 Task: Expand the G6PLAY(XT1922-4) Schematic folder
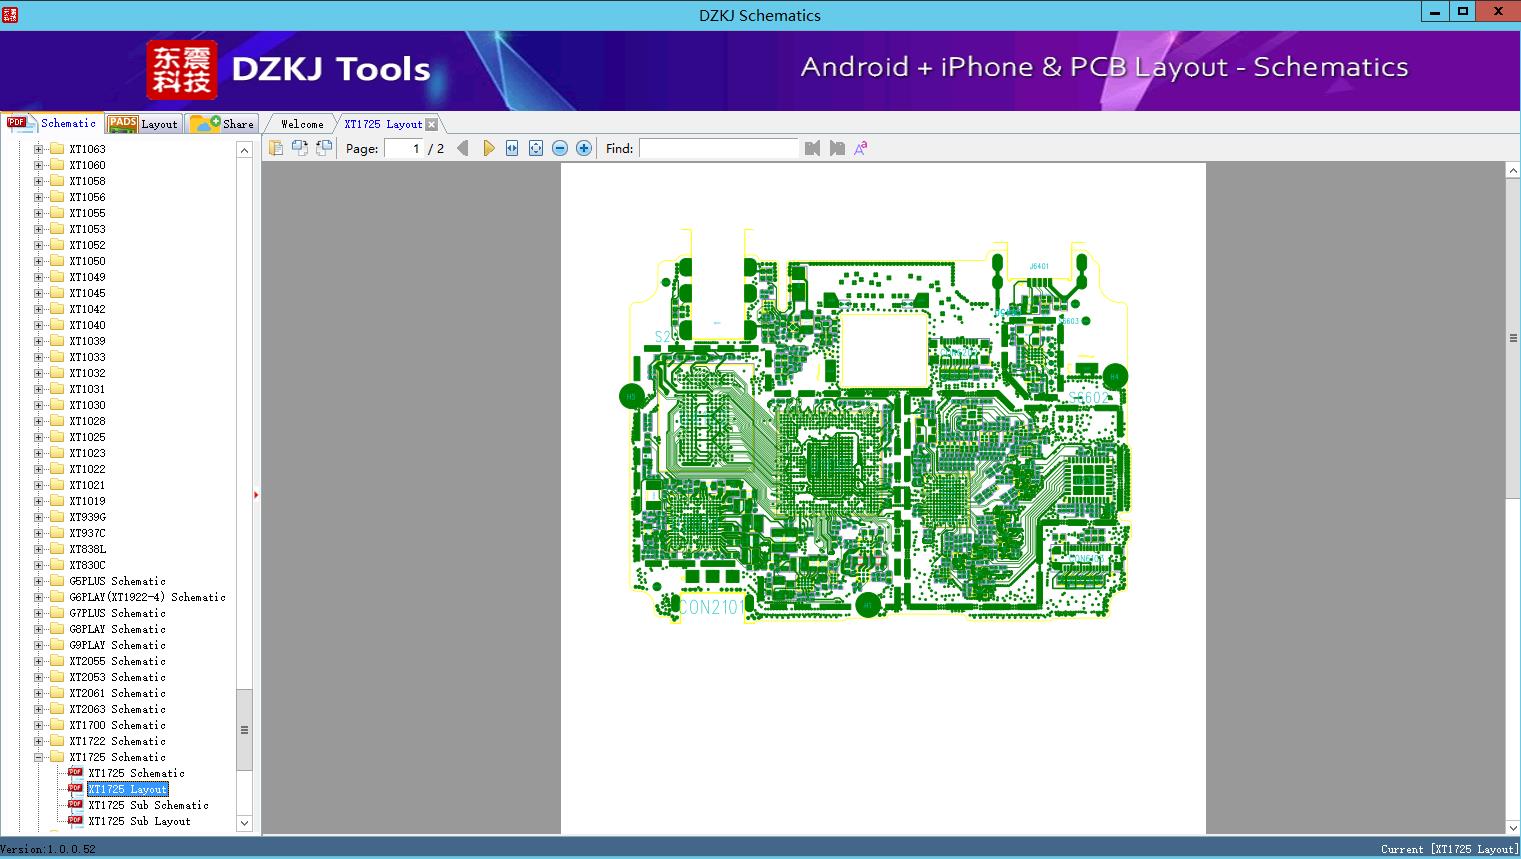point(39,597)
